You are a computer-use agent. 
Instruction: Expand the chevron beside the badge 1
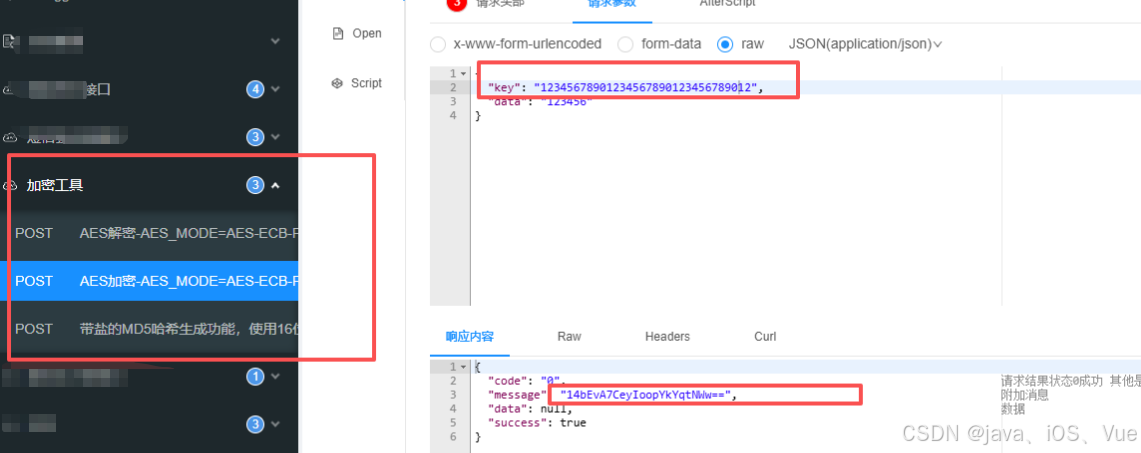click(275, 377)
